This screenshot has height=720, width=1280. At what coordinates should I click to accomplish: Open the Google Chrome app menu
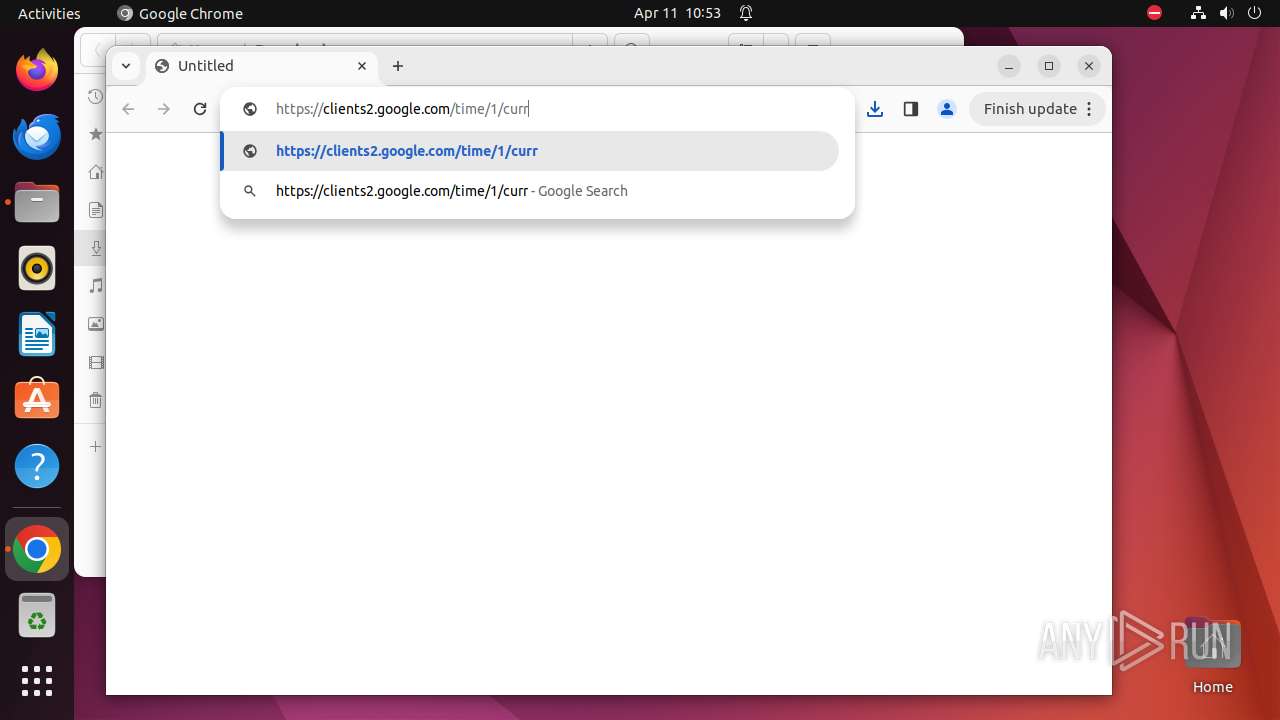pos(180,13)
